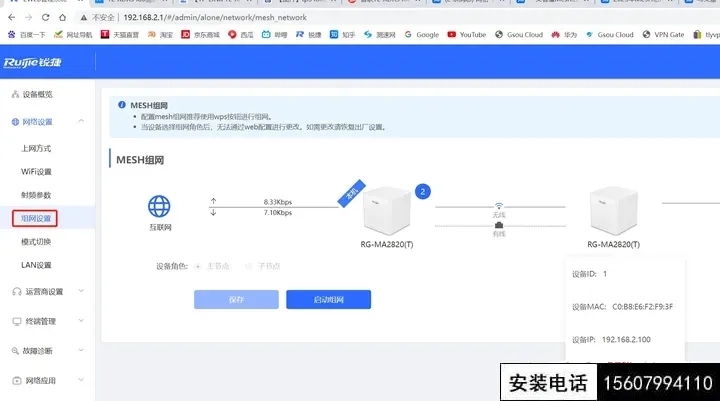Select the 子节点 radio button
This screenshot has height=401, width=720.
(248, 266)
